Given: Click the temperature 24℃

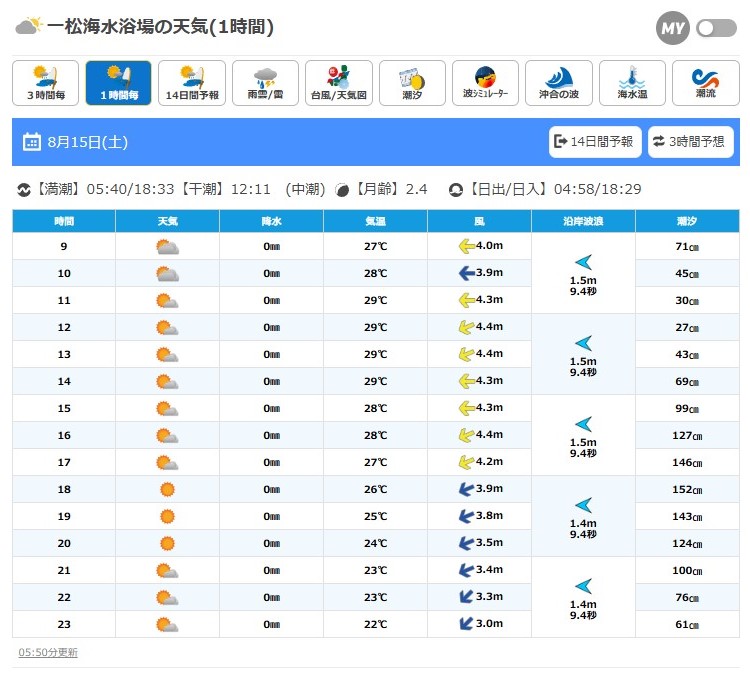Looking at the screenshot, I should (x=375, y=543).
